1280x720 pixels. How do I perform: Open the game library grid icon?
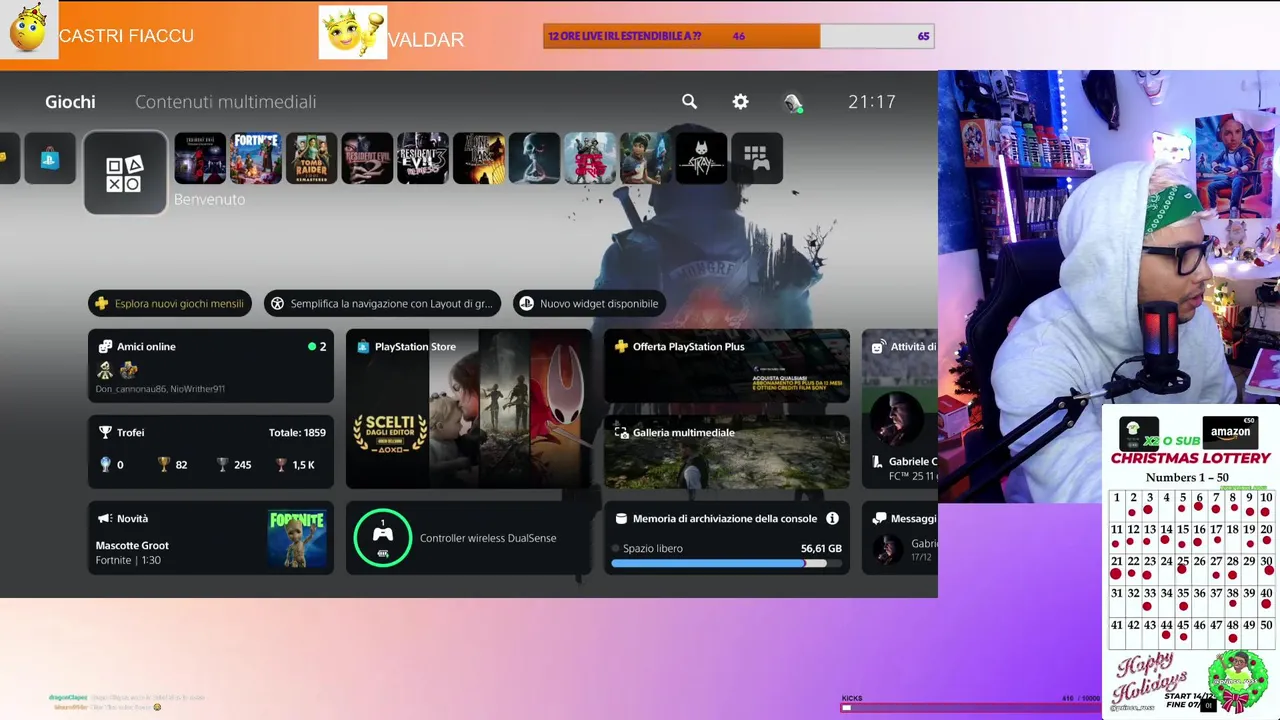coord(757,159)
